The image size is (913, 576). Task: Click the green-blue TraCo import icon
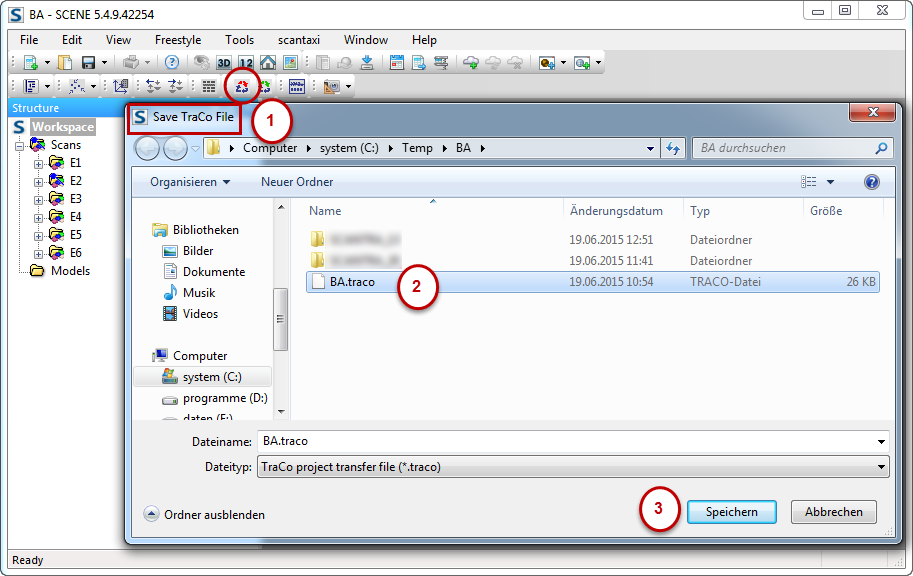(264, 87)
